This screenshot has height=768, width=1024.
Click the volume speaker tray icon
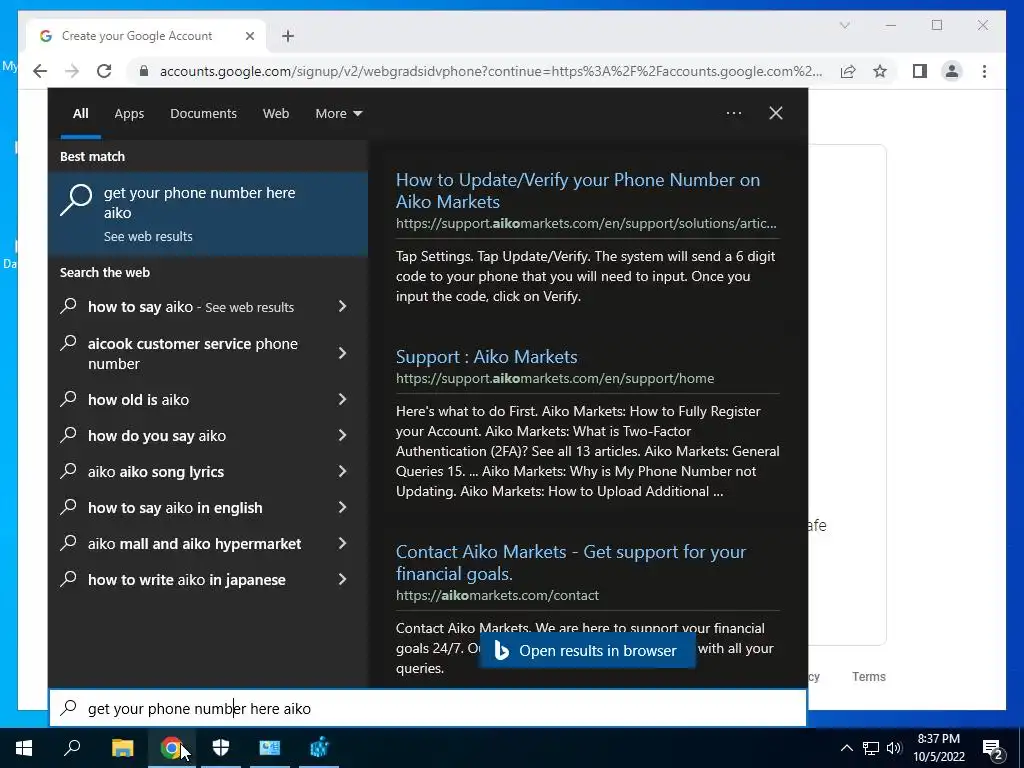click(x=894, y=748)
